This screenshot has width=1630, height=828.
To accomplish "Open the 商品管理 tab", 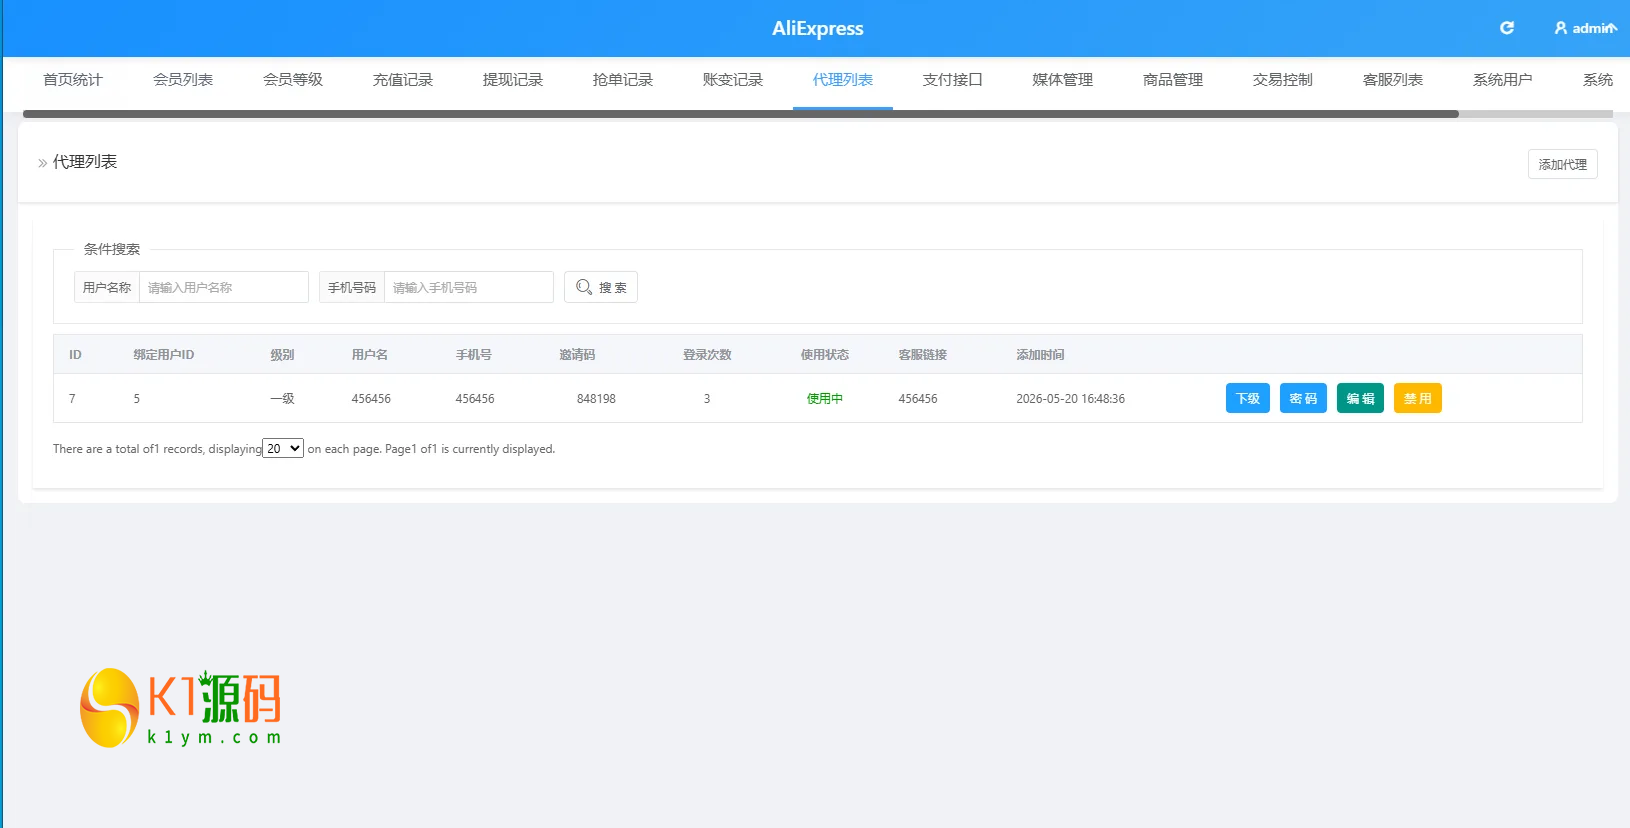I will coord(1173,80).
